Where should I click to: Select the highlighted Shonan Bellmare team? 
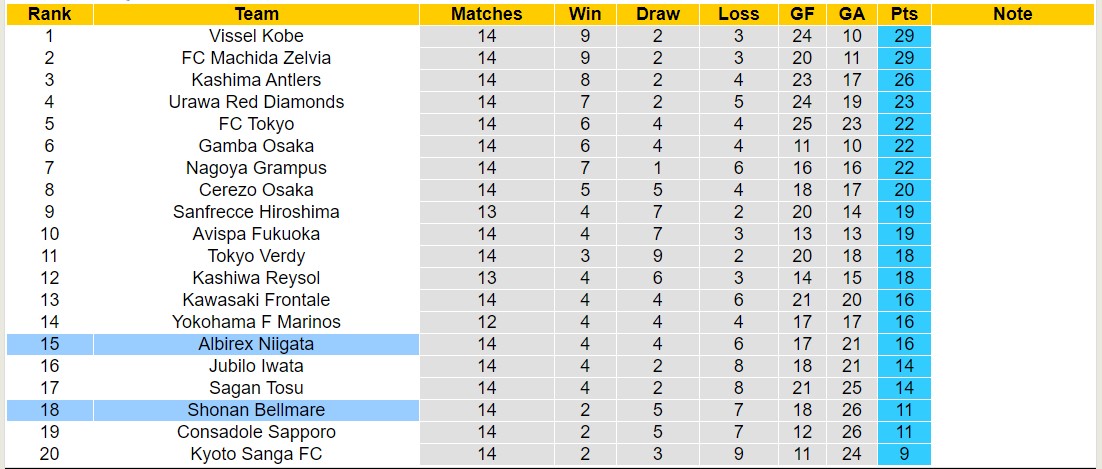(x=256, y=410)
